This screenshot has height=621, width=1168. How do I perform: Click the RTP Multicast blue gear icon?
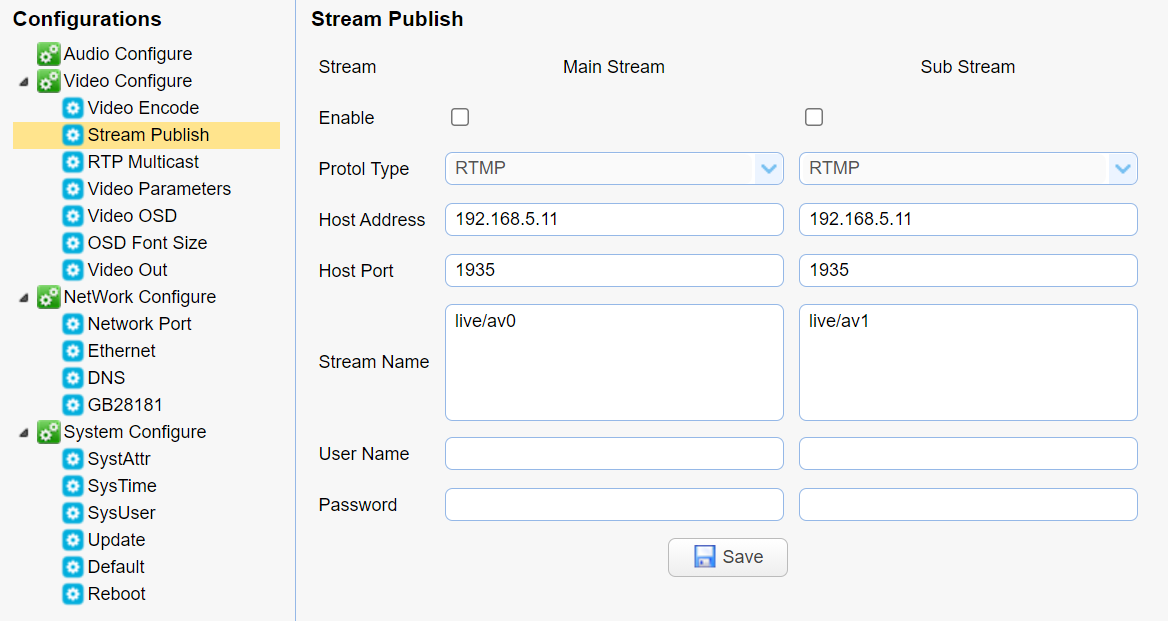[x=72, y=162]
